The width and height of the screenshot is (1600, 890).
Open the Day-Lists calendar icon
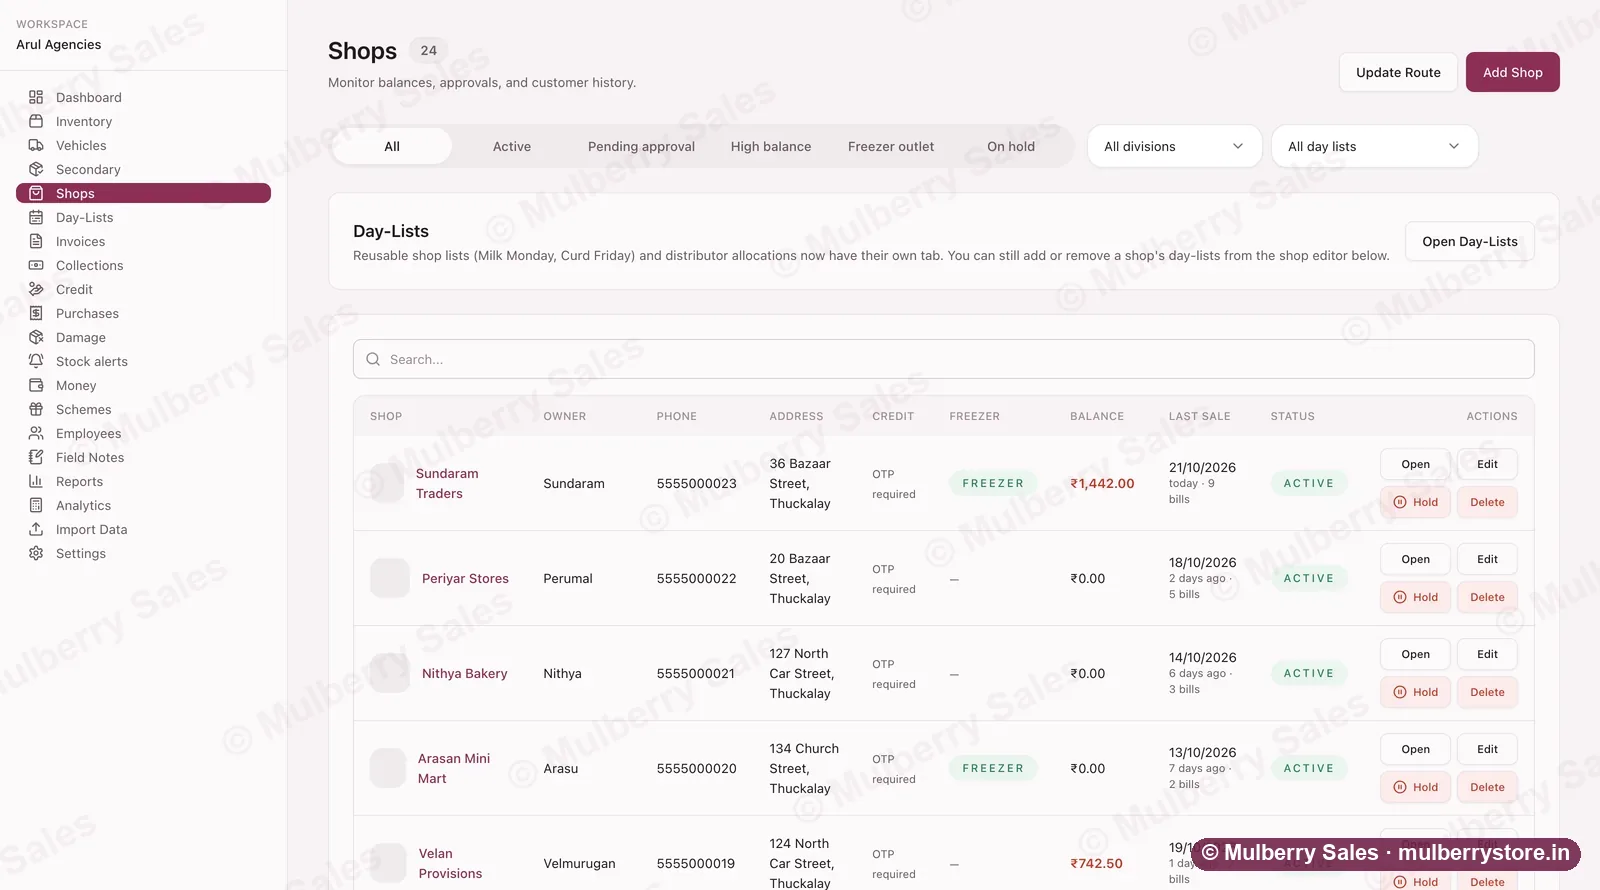point(36,217)
